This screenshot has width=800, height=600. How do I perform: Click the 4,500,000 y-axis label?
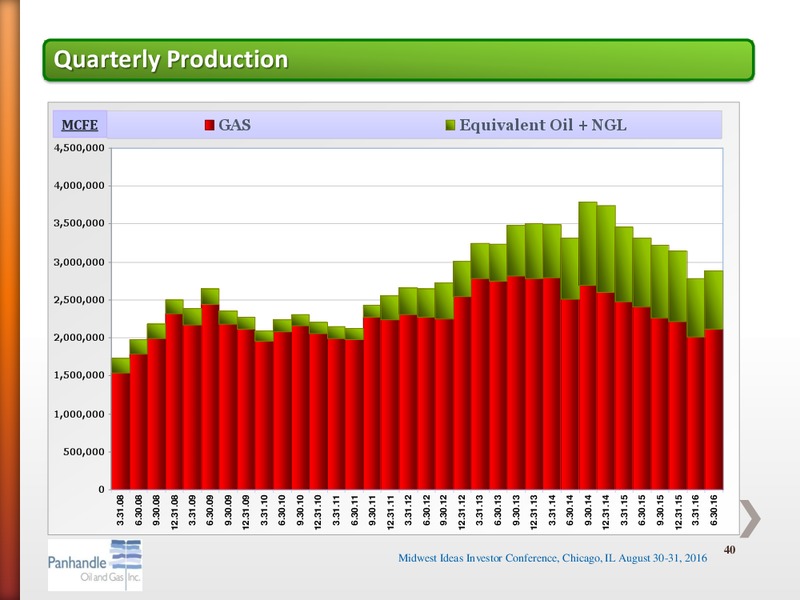point(79,148)
